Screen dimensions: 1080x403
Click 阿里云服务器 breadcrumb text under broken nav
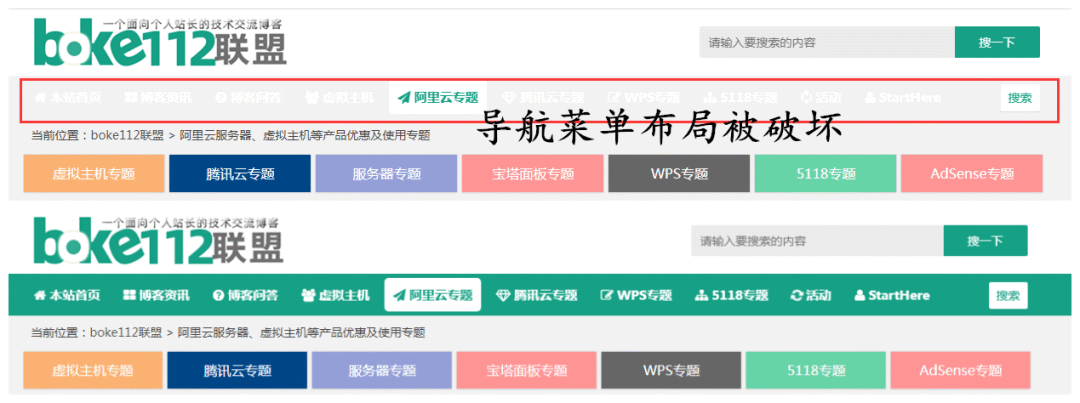click(215, 135)
